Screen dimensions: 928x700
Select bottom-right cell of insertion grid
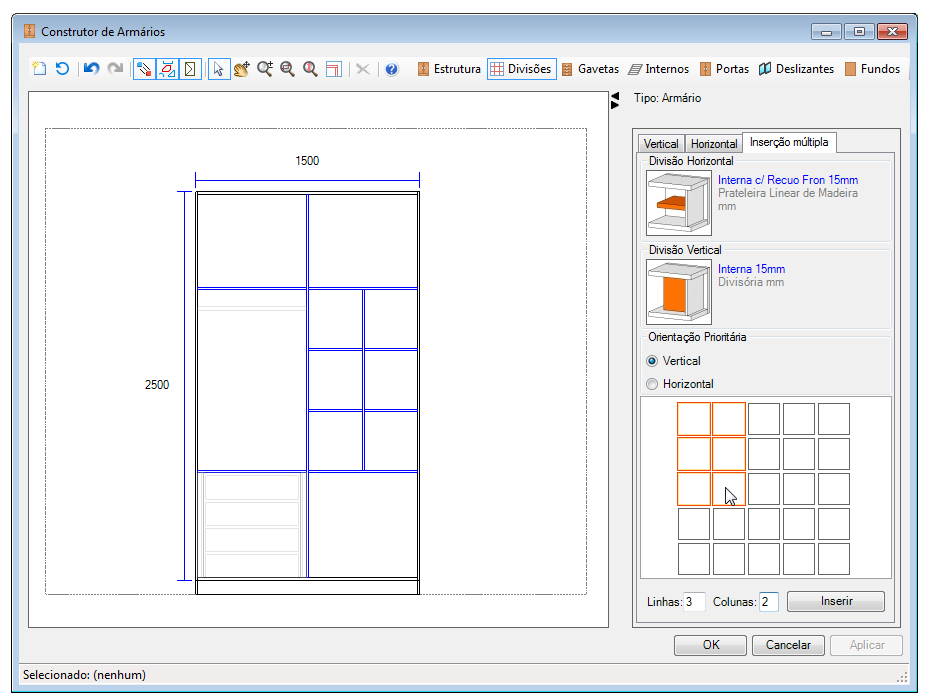coord(833,559)
